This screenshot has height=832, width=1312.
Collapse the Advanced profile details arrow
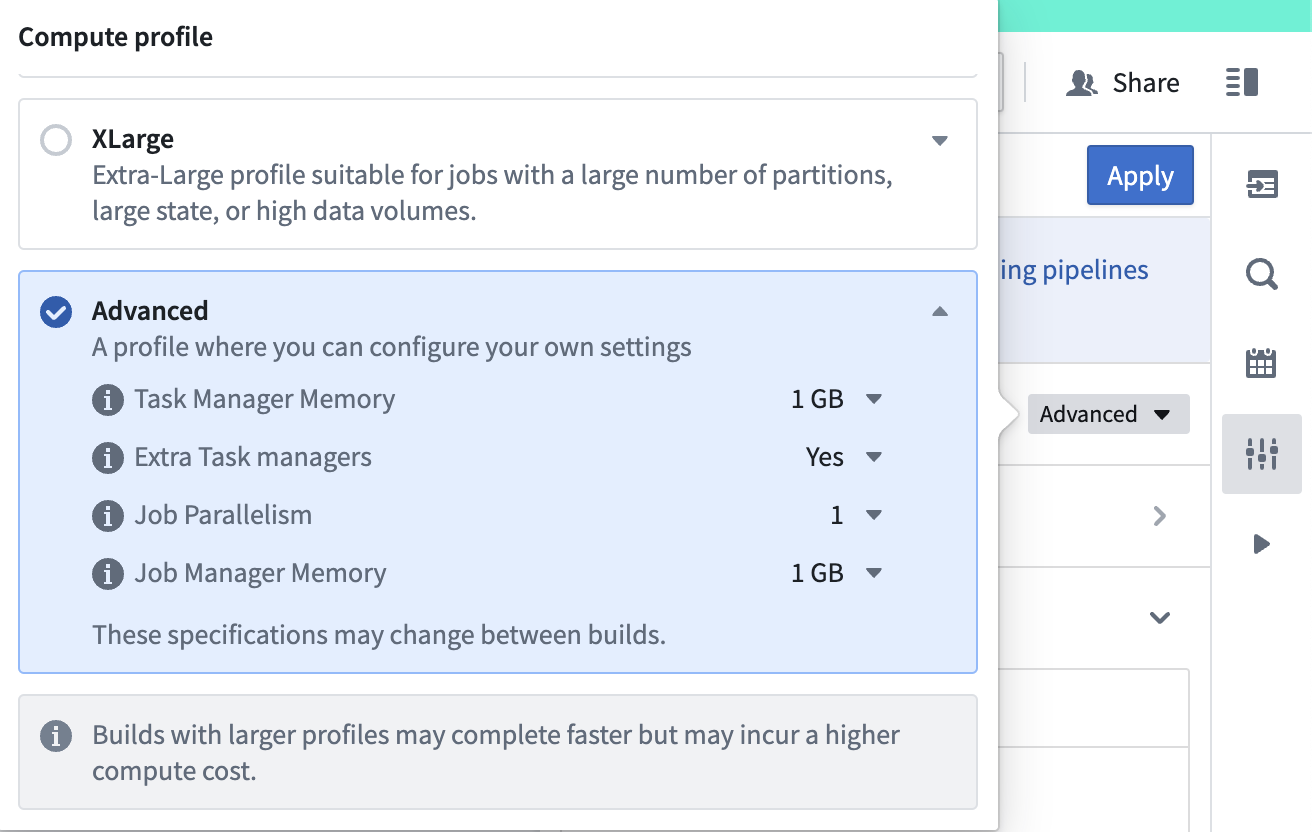pyautogui.click(x=939, y=312)
